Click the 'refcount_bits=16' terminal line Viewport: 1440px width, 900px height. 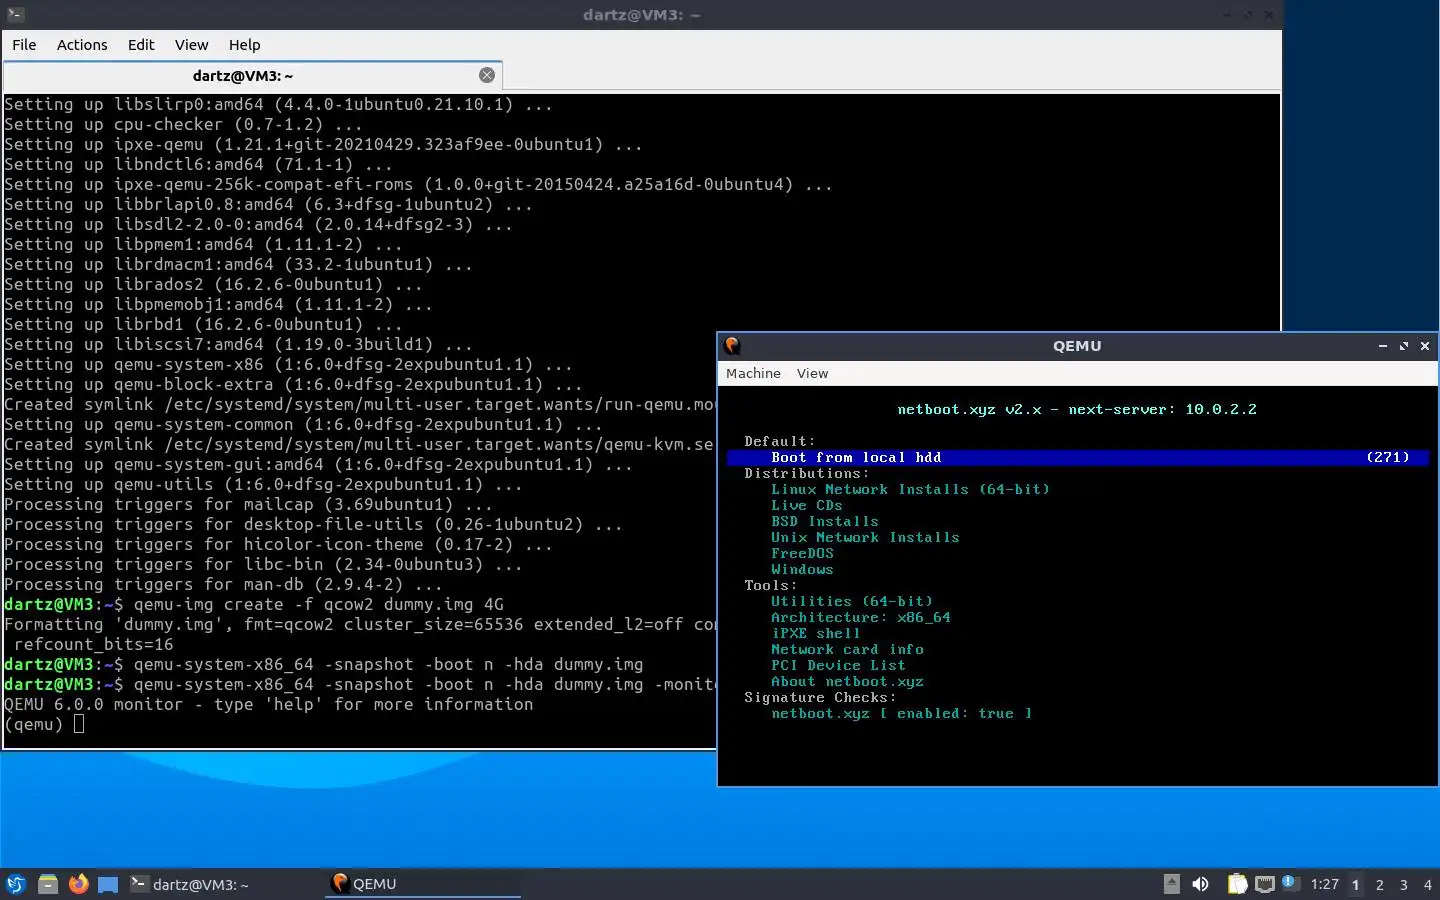click(x=93, y=644)
